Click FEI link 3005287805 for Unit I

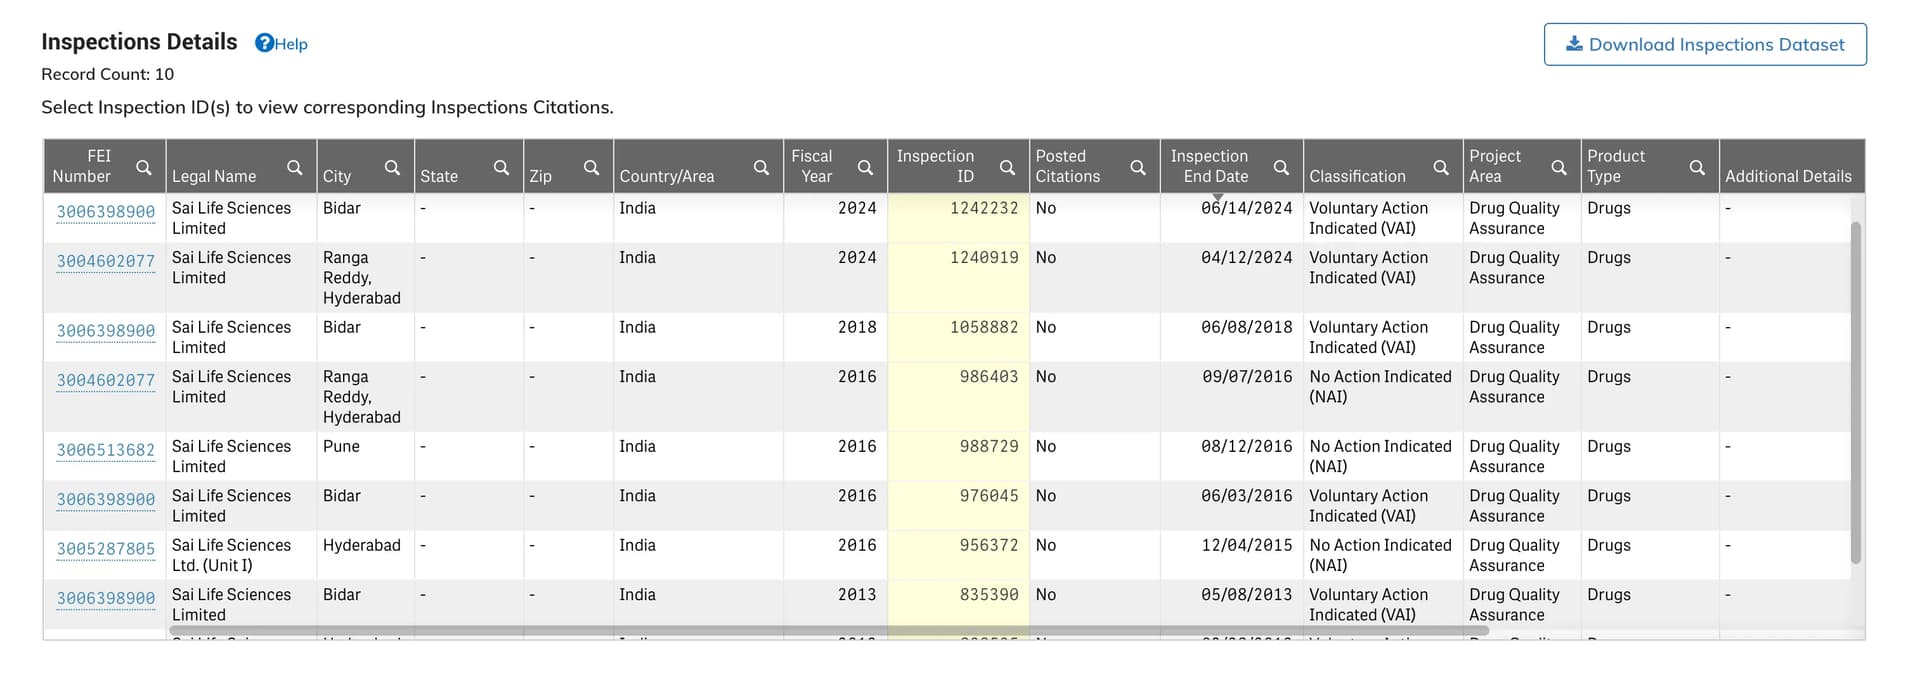106,549
